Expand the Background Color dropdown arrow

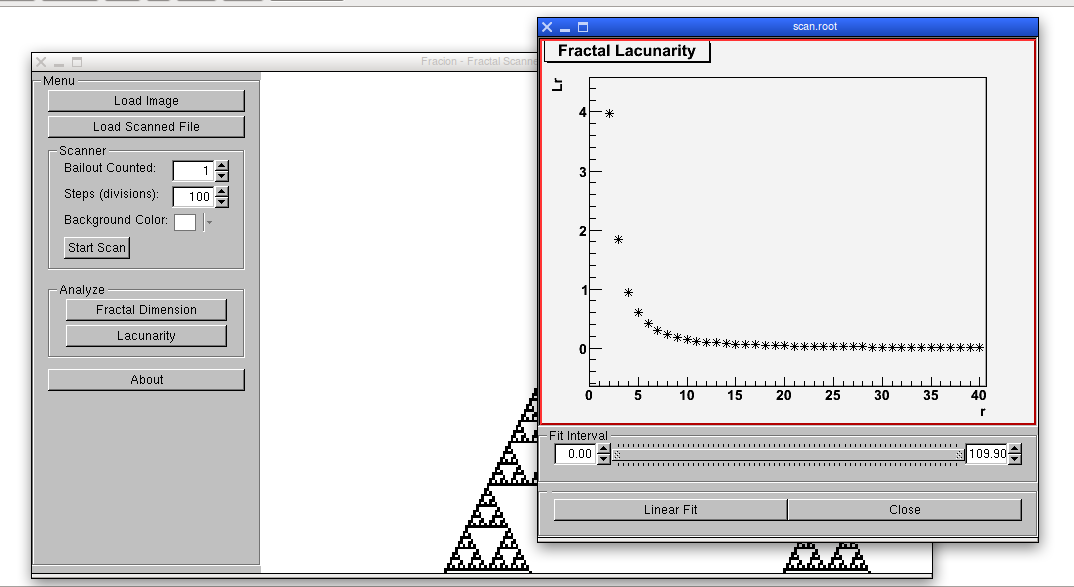[x=209, y=222]
